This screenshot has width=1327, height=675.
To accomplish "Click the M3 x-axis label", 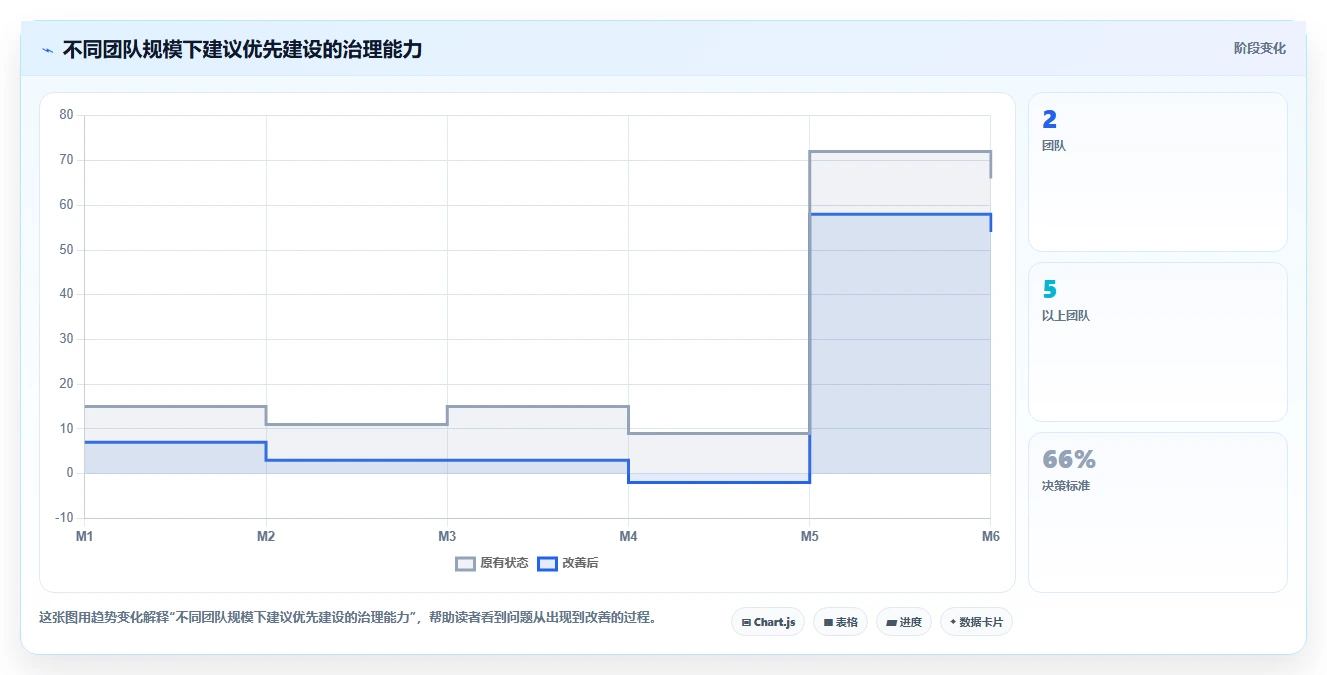I will point(447,537).
